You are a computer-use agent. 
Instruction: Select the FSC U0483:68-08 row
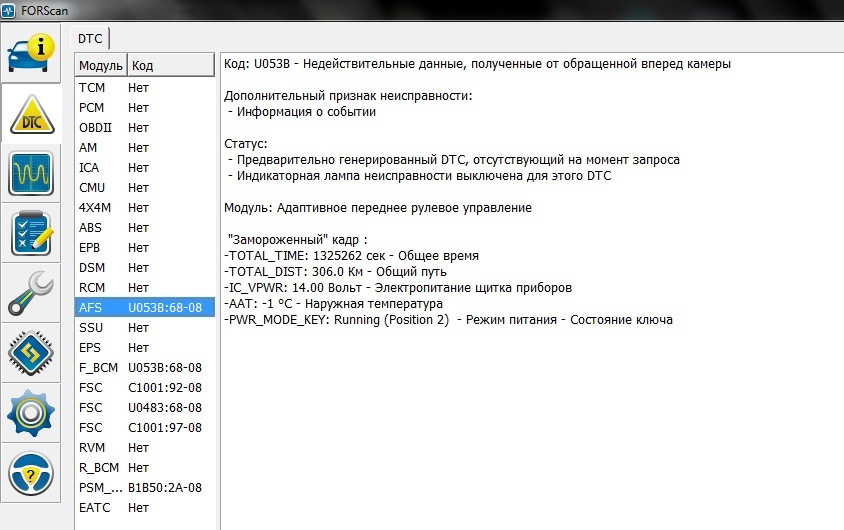pos(144,407)
